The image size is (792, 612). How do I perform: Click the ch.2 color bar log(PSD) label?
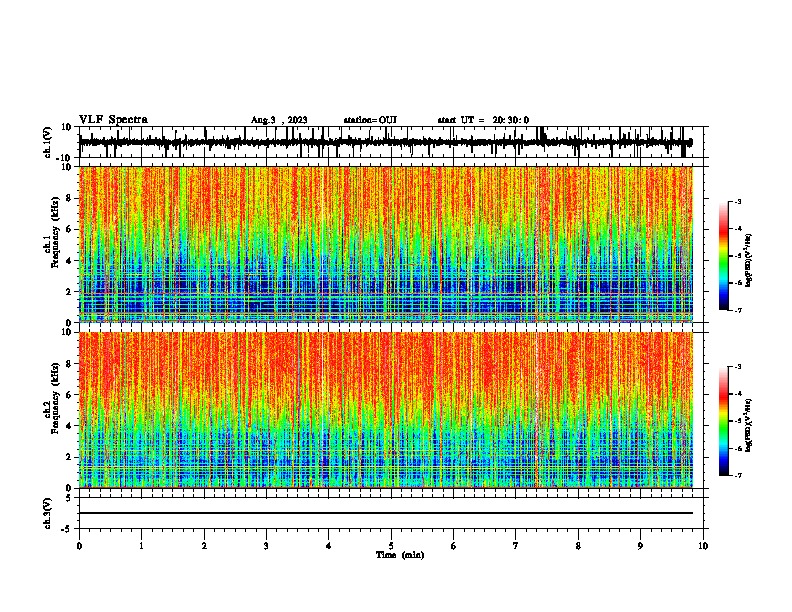[x=748, y=424]
